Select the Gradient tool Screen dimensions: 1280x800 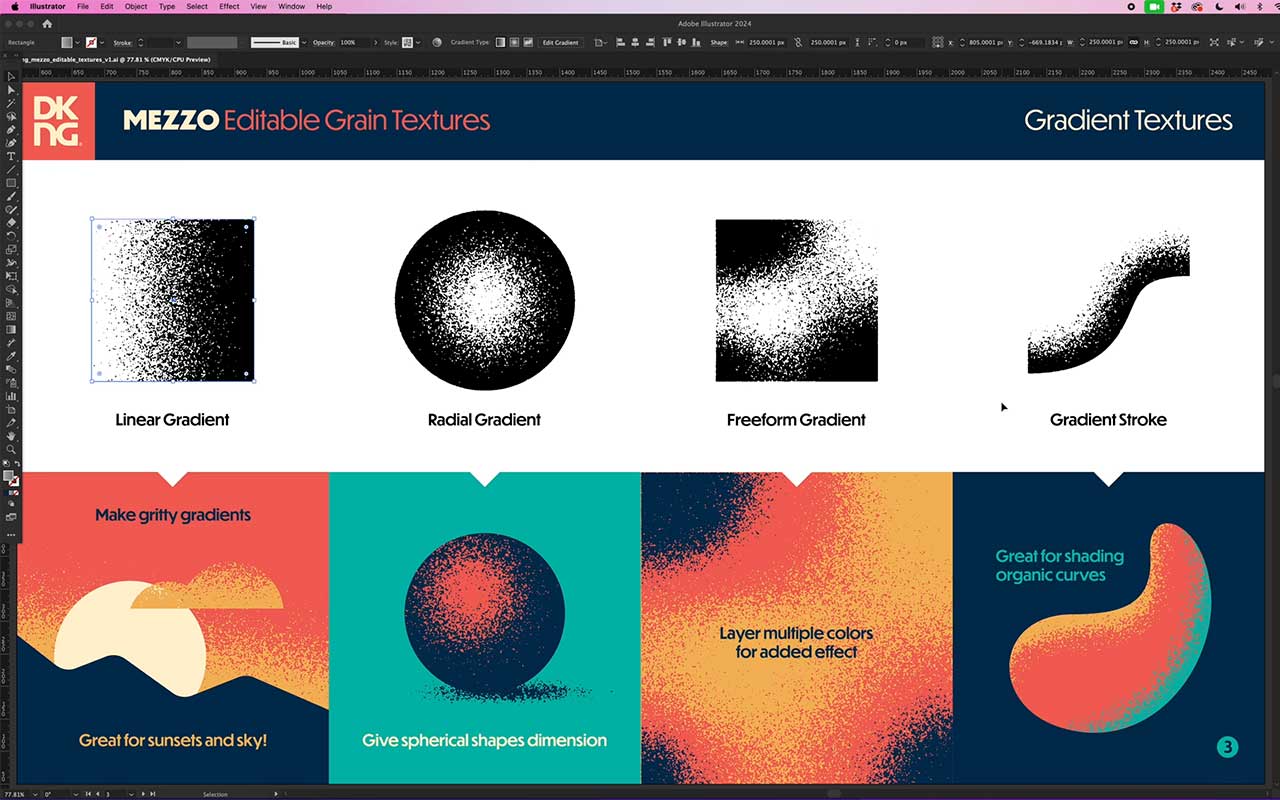coord(12,329)
